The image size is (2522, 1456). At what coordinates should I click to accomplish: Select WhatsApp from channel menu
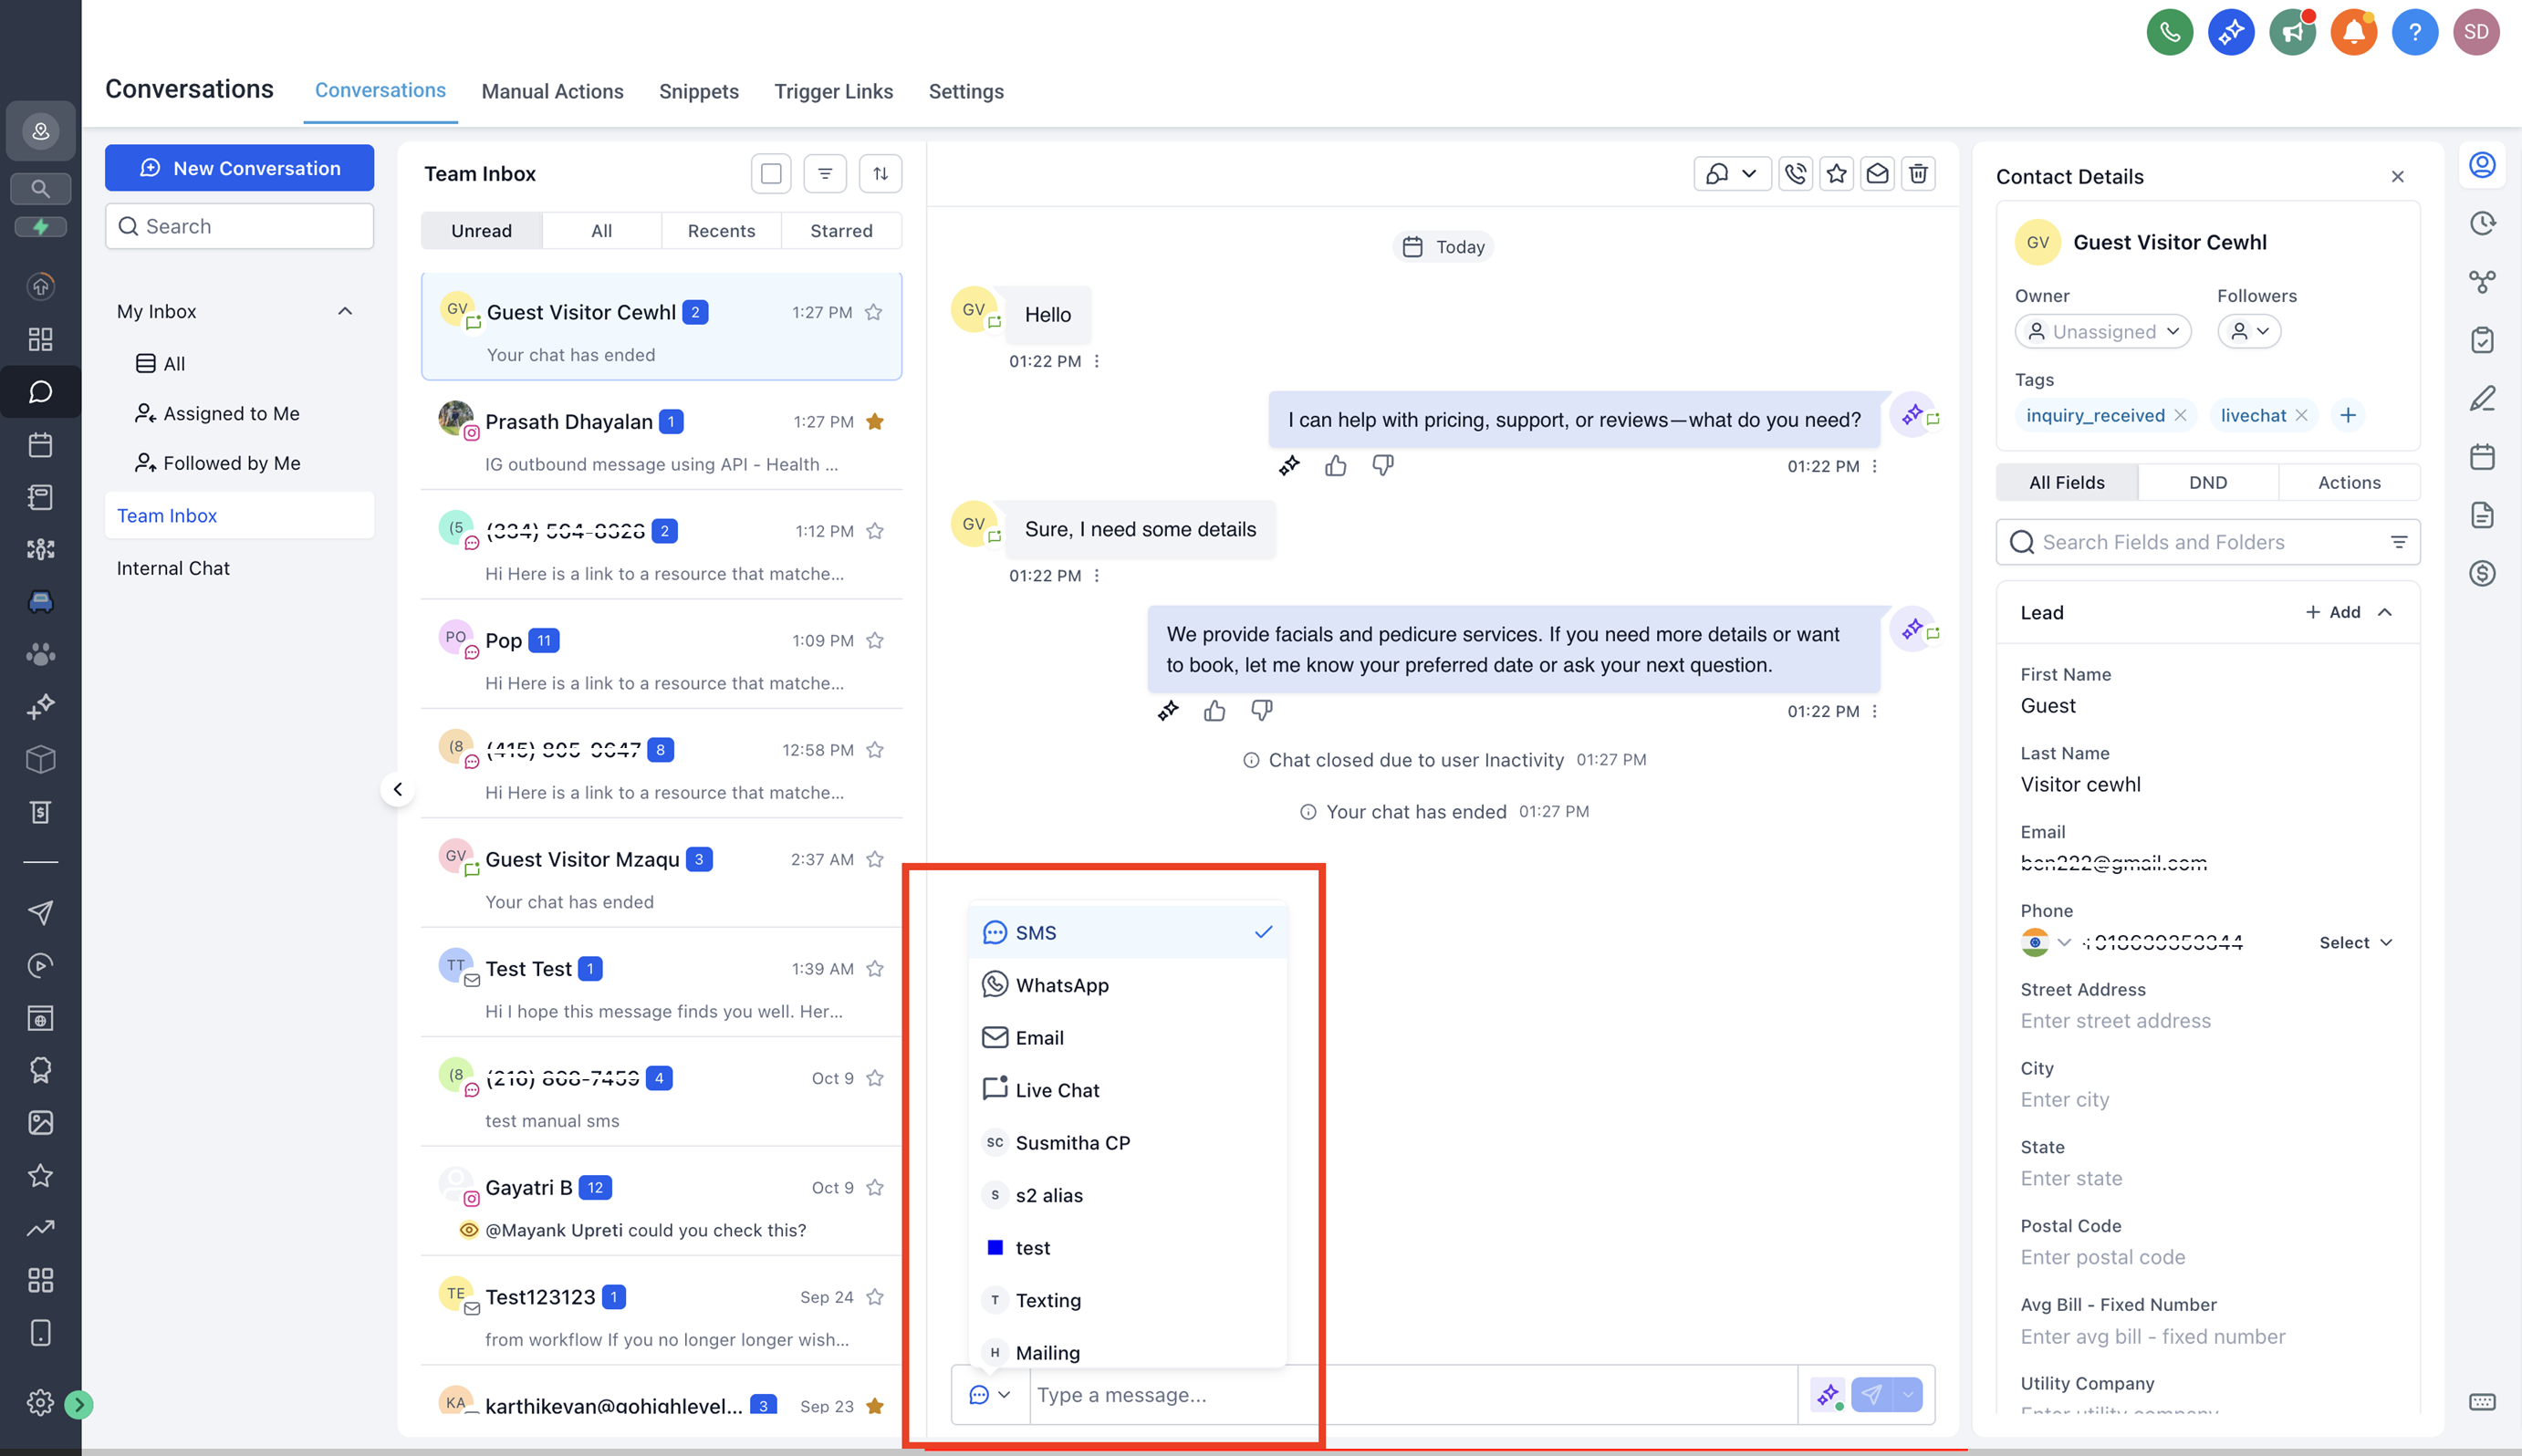1061,985
